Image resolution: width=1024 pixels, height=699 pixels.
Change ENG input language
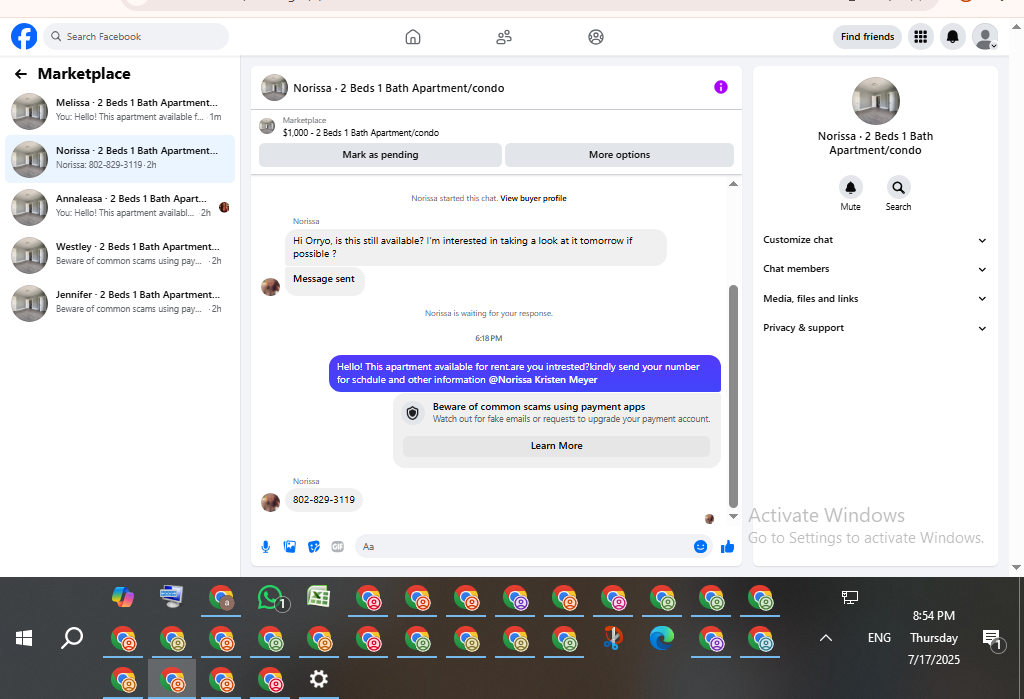(879, 638)
